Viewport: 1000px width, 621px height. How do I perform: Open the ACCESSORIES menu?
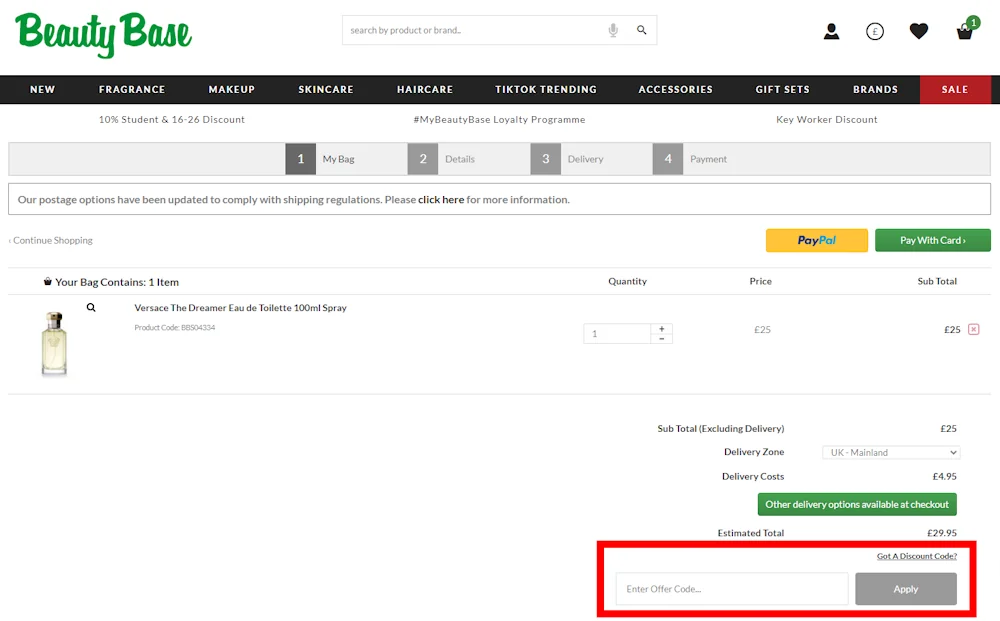click(x=675, y=89)
